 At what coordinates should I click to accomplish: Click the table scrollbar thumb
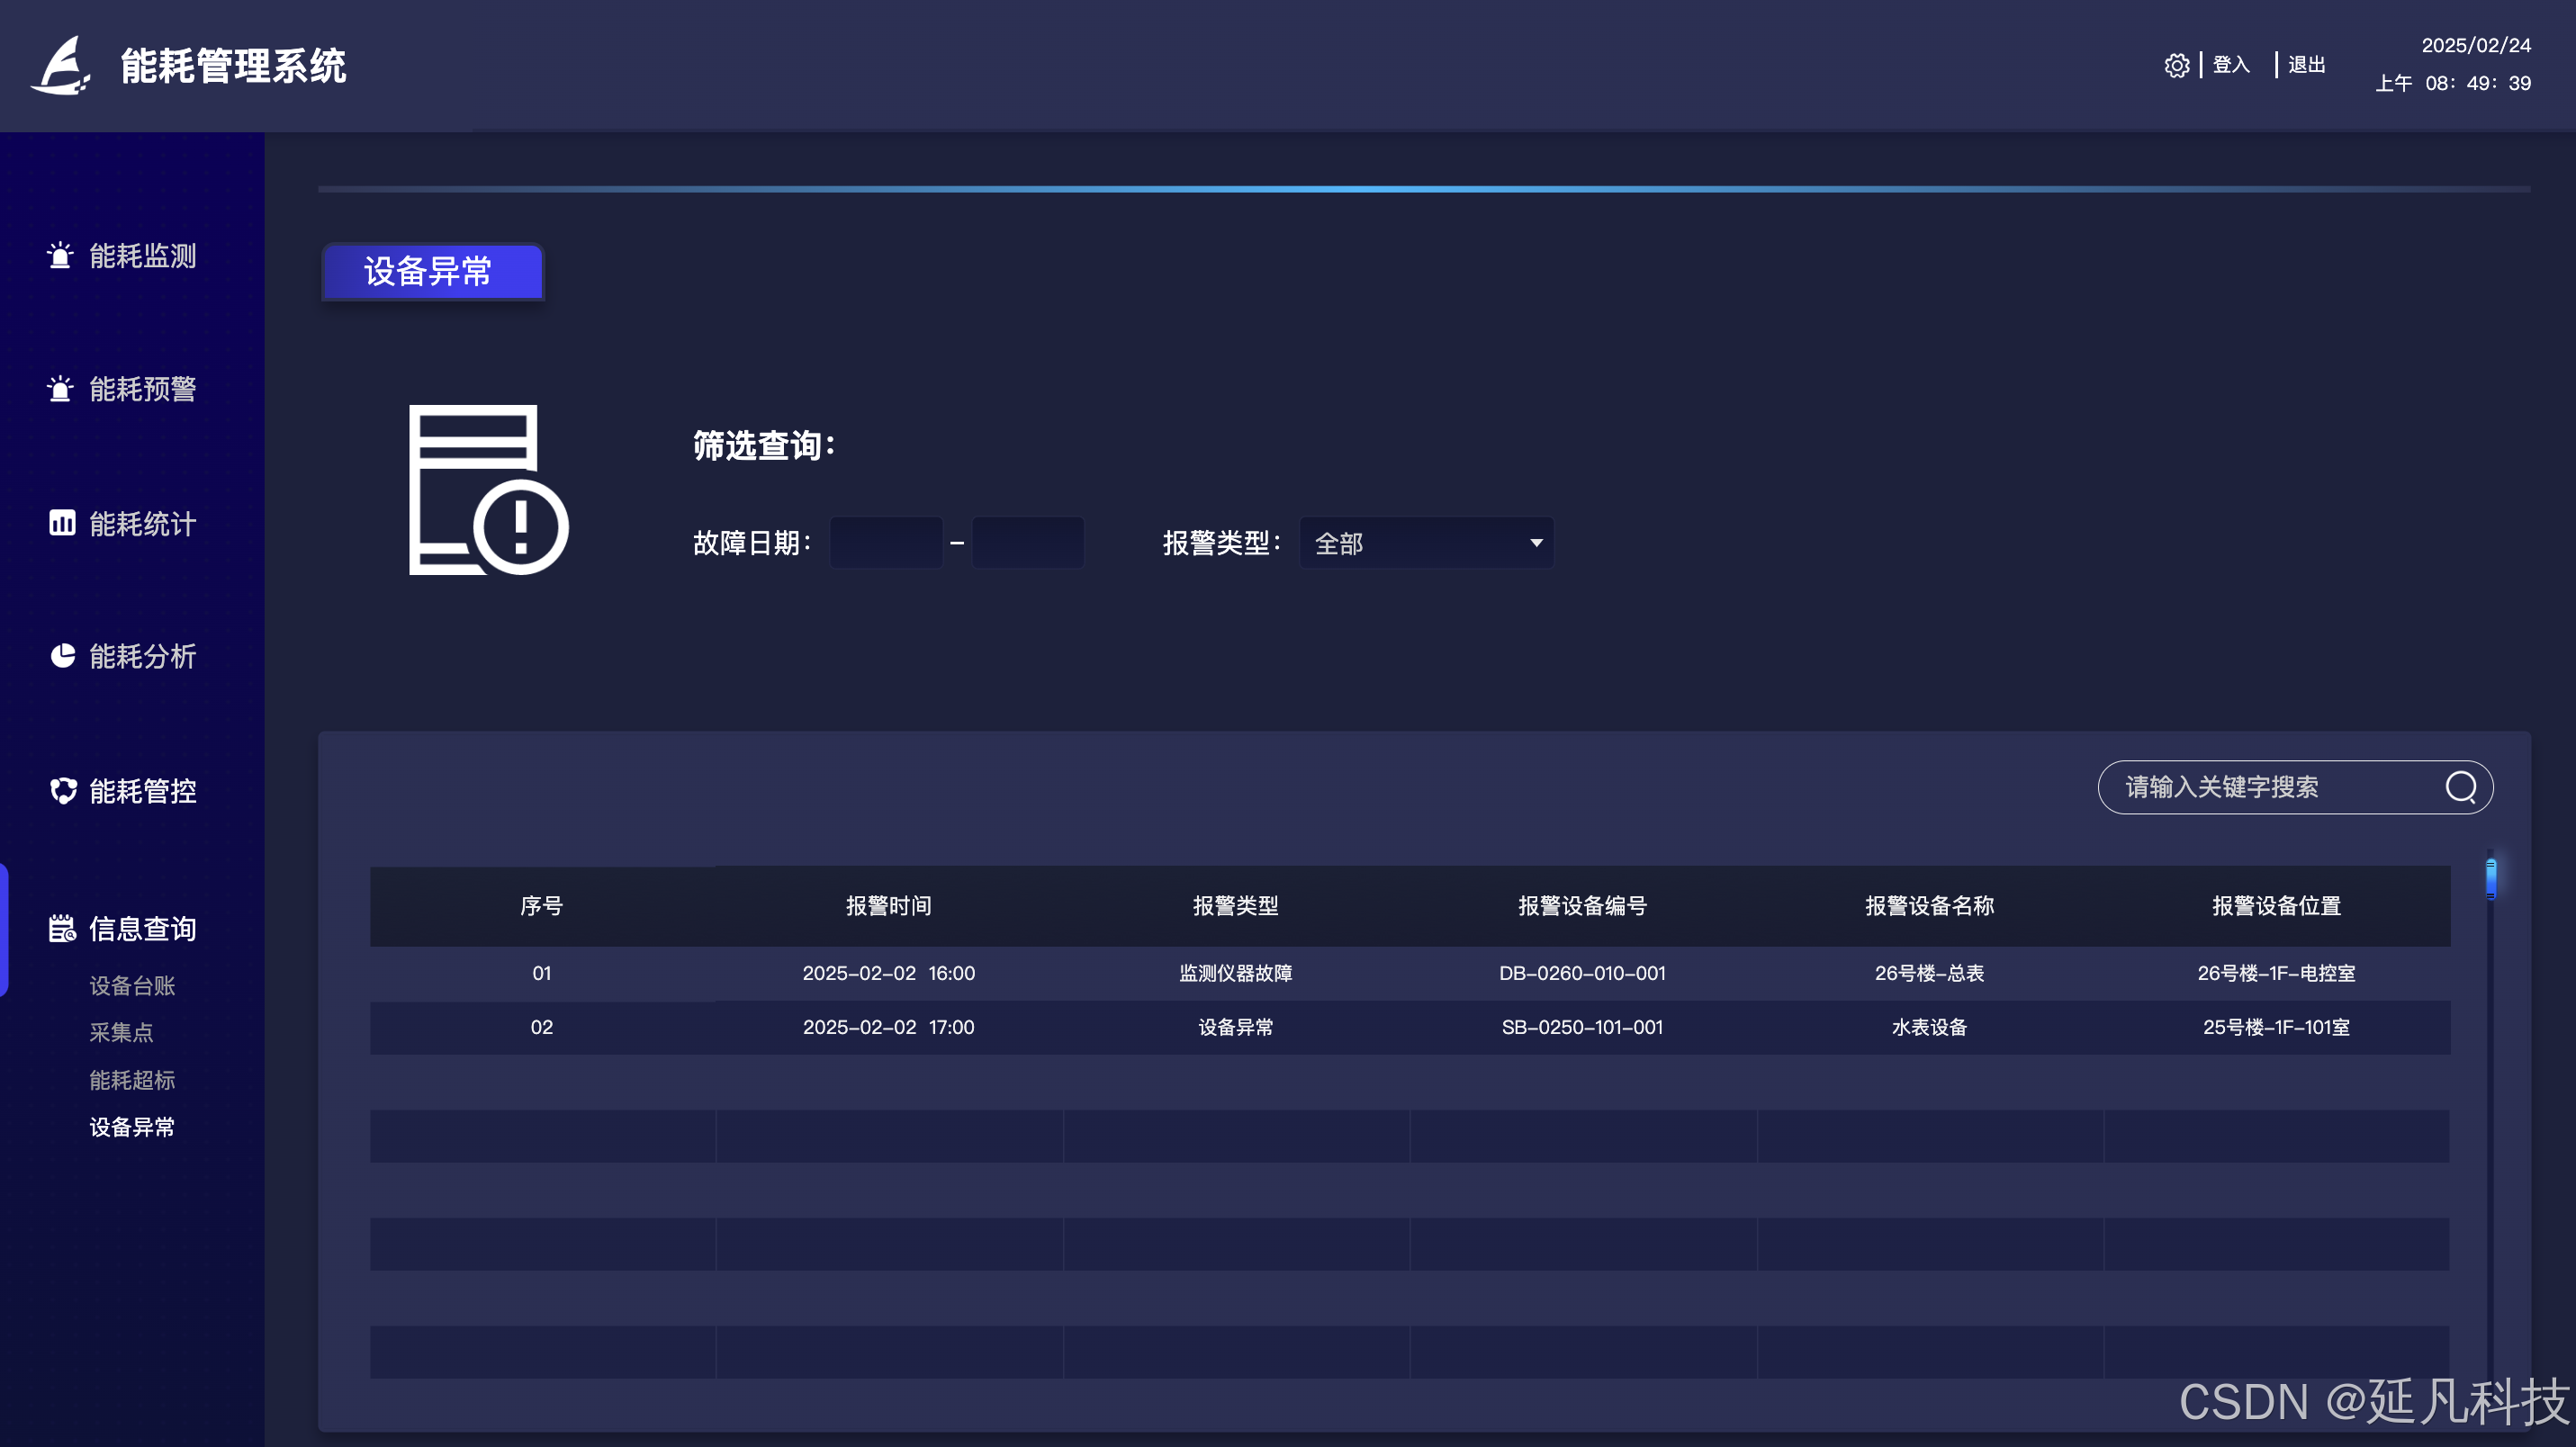(2490, 879)
